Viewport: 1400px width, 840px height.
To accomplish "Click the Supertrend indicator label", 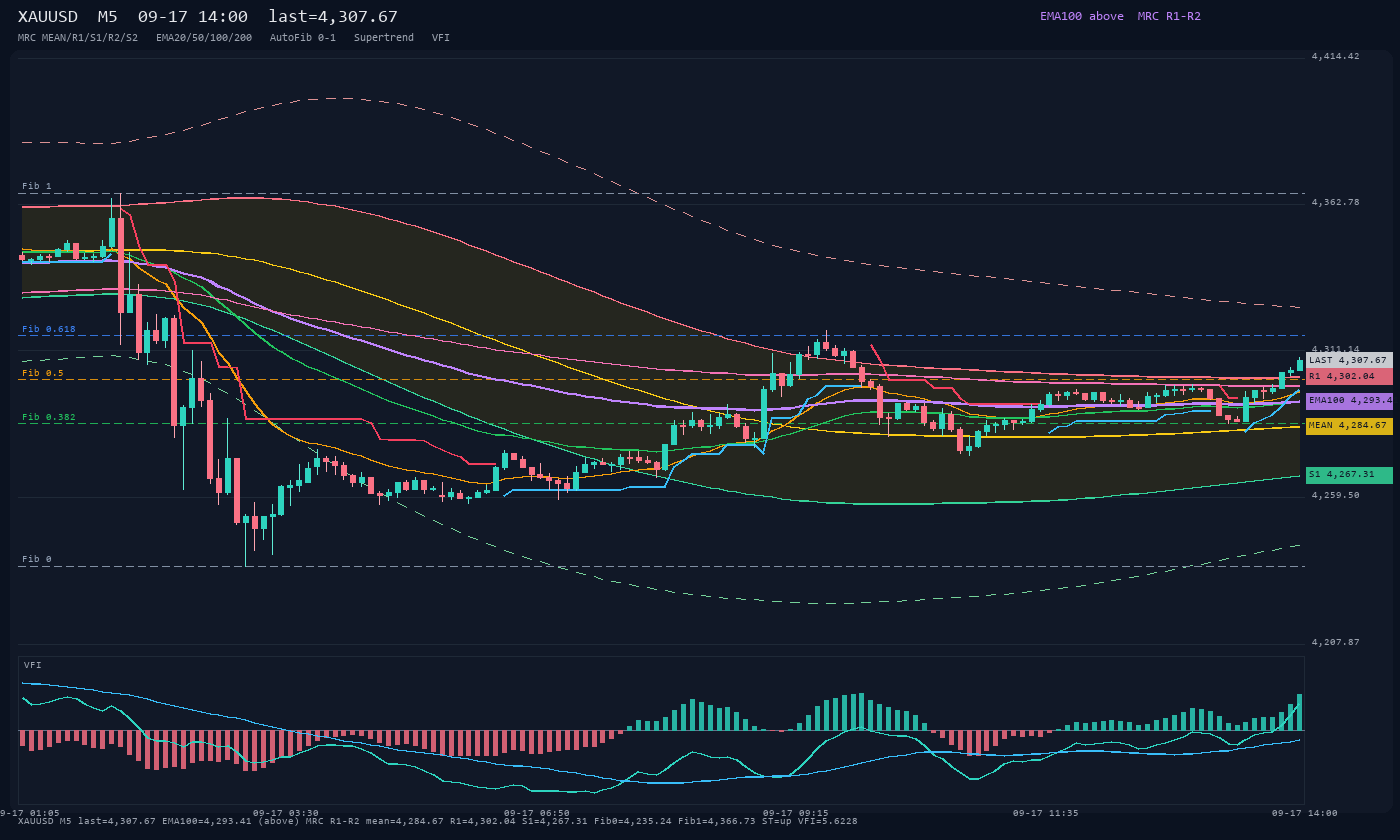I will coord(384,38).
